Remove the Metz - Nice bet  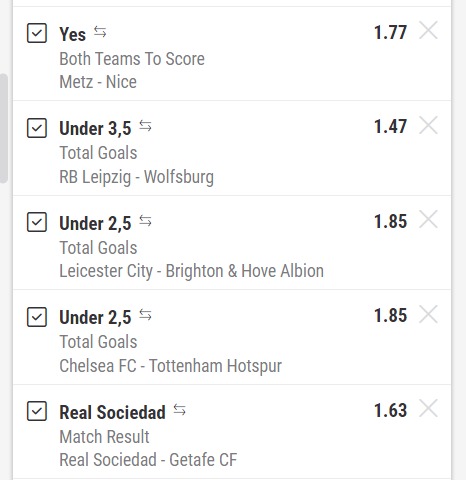(x=428, y=30)
